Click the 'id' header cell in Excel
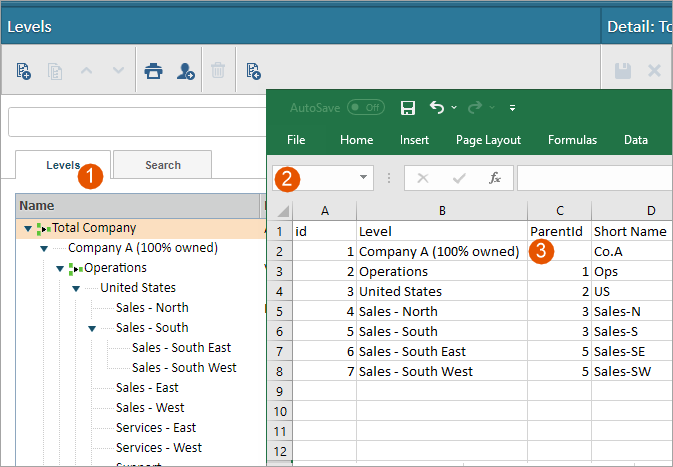Screen dimensions: 673x467 (324, 232)
